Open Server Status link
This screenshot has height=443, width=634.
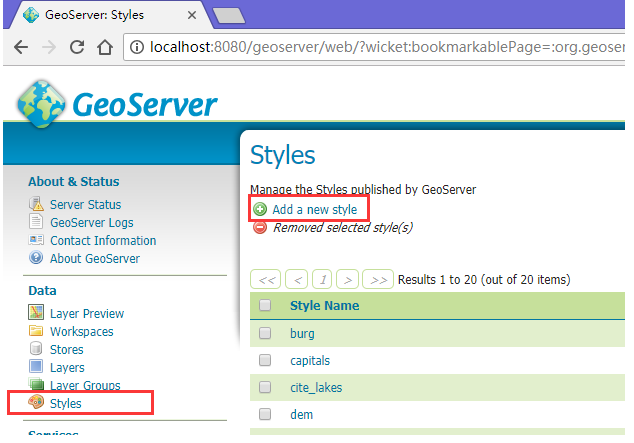coord(85,205)
